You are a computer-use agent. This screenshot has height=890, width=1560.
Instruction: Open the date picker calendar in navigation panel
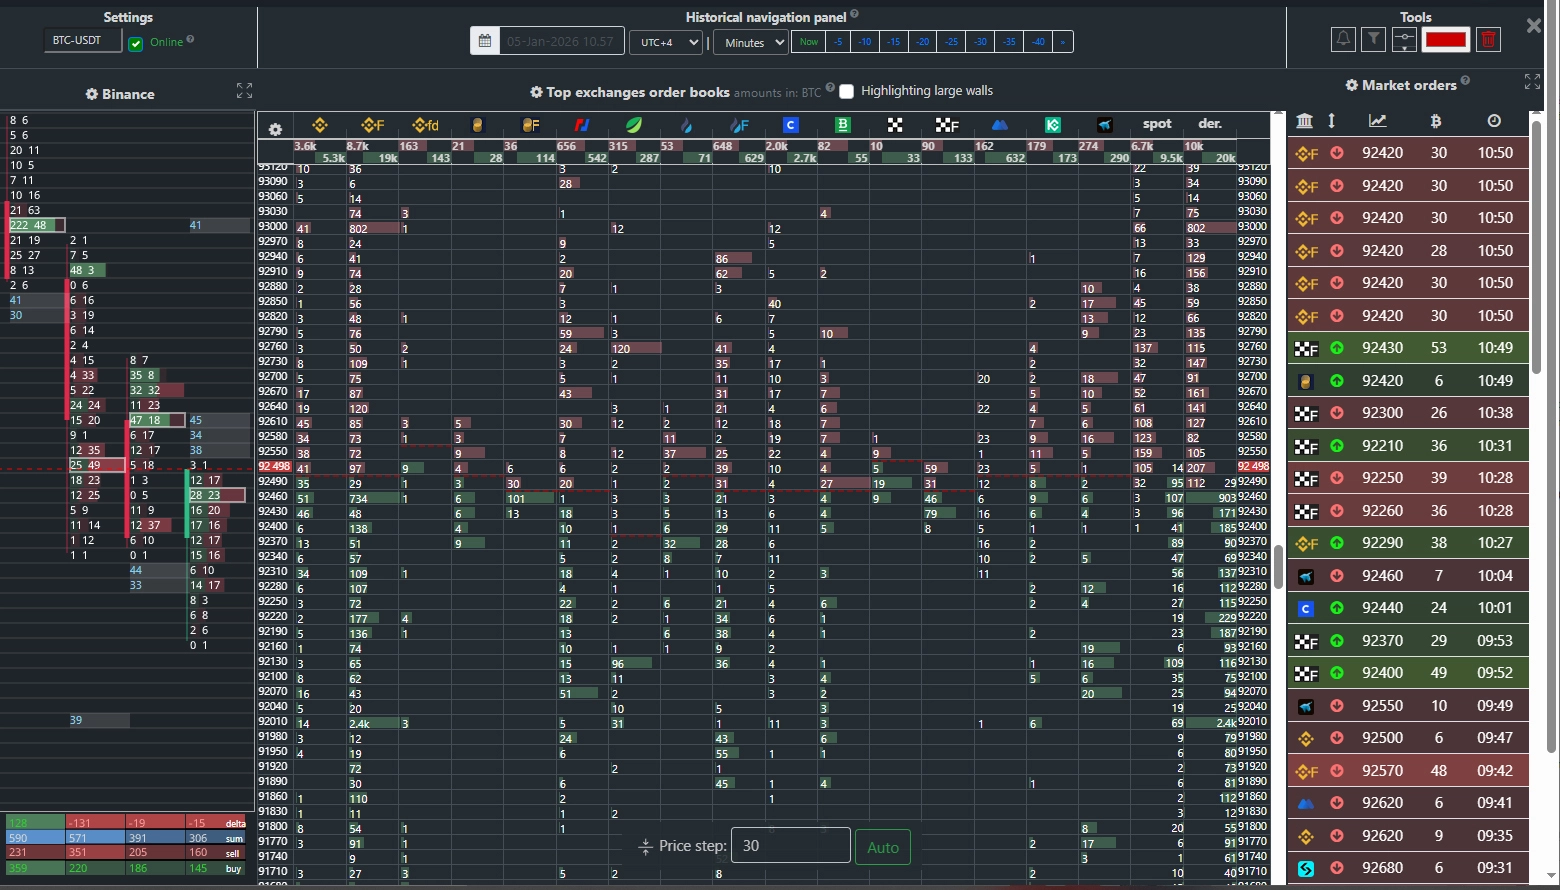(487, 40)
